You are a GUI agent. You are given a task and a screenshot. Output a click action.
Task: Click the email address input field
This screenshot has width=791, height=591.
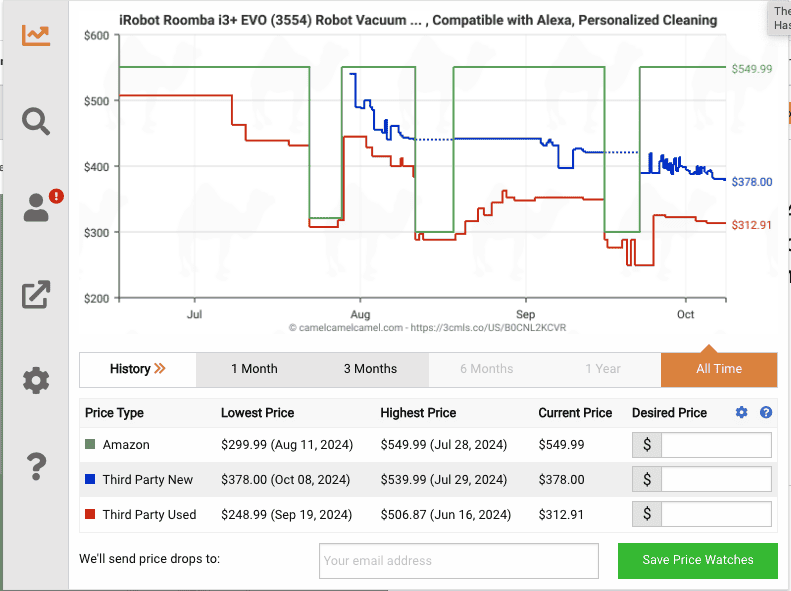(458, 561)
